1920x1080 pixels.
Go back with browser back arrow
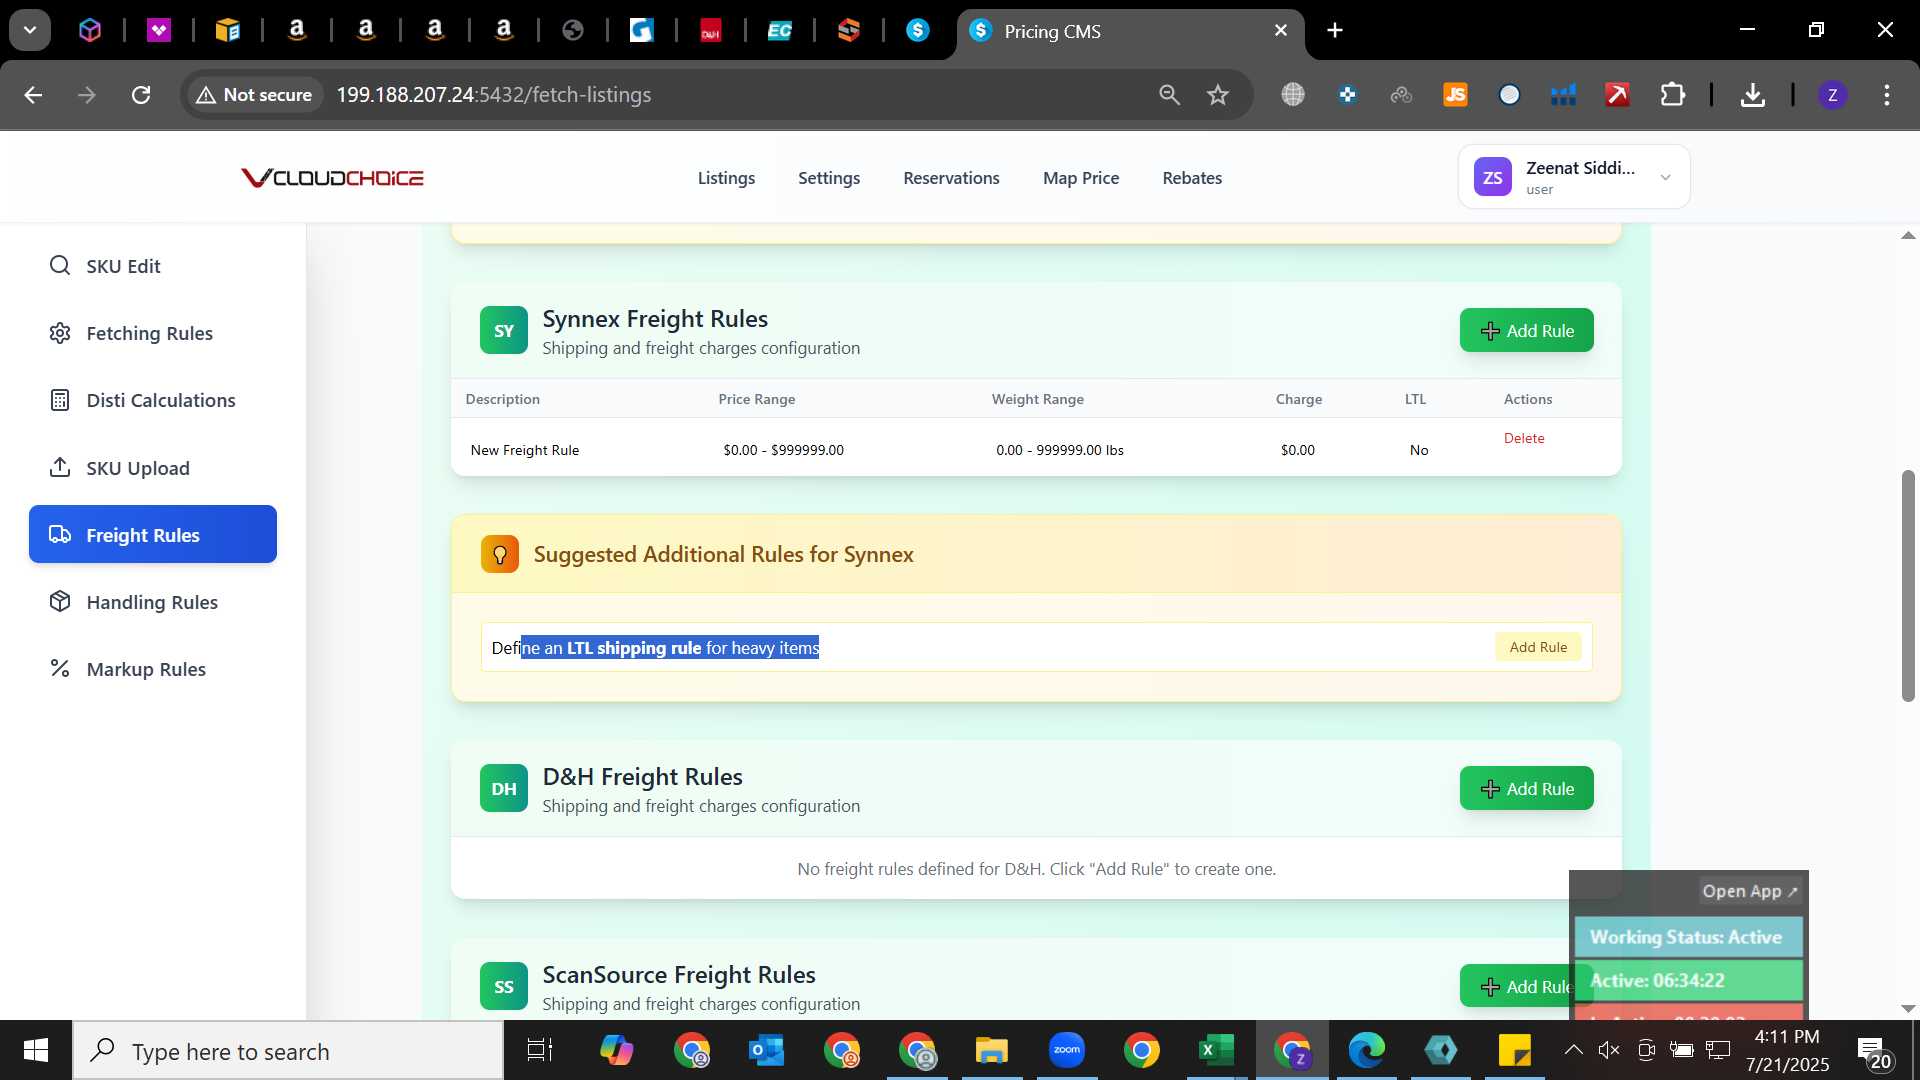(x=33, y=95)
